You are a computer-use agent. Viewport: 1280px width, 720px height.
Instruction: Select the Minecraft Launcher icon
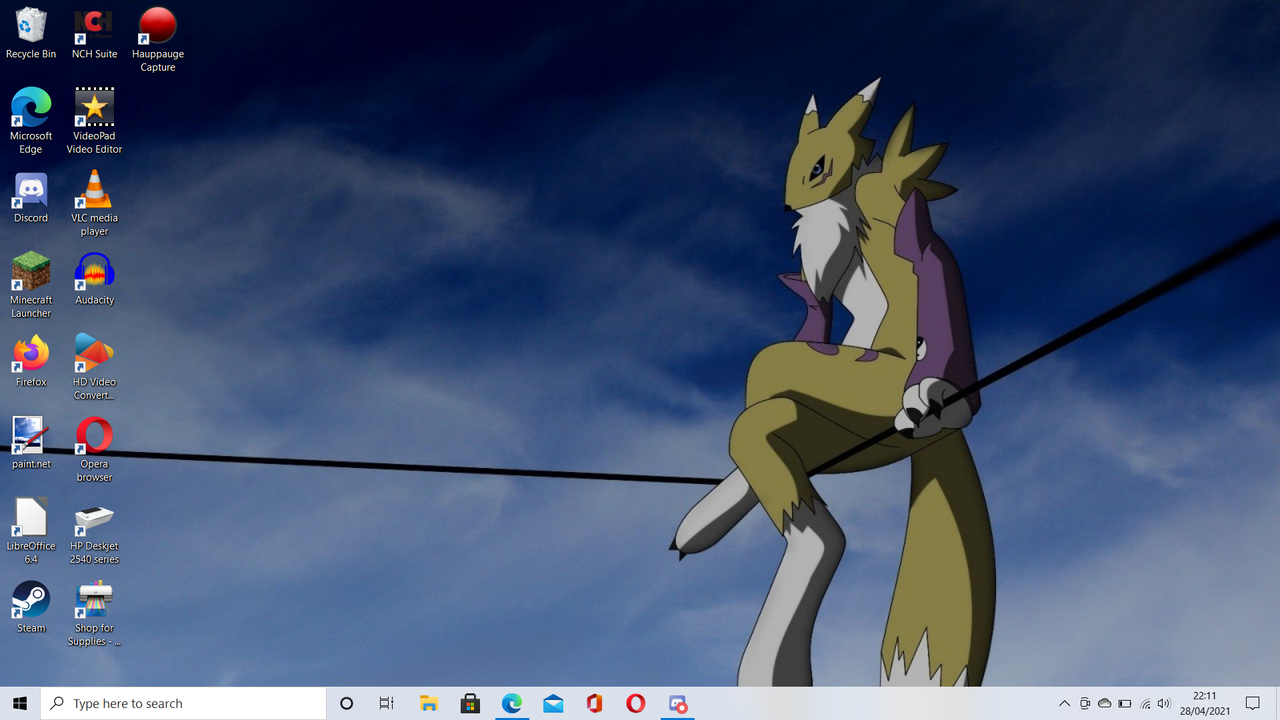coord(31,285)
